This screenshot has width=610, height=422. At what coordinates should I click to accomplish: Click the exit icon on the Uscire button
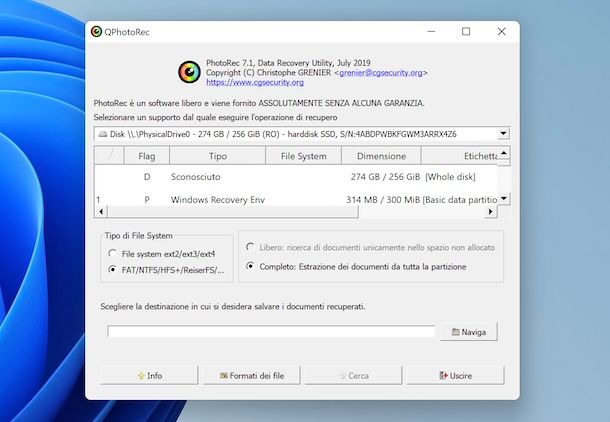[x=443, y=375]
